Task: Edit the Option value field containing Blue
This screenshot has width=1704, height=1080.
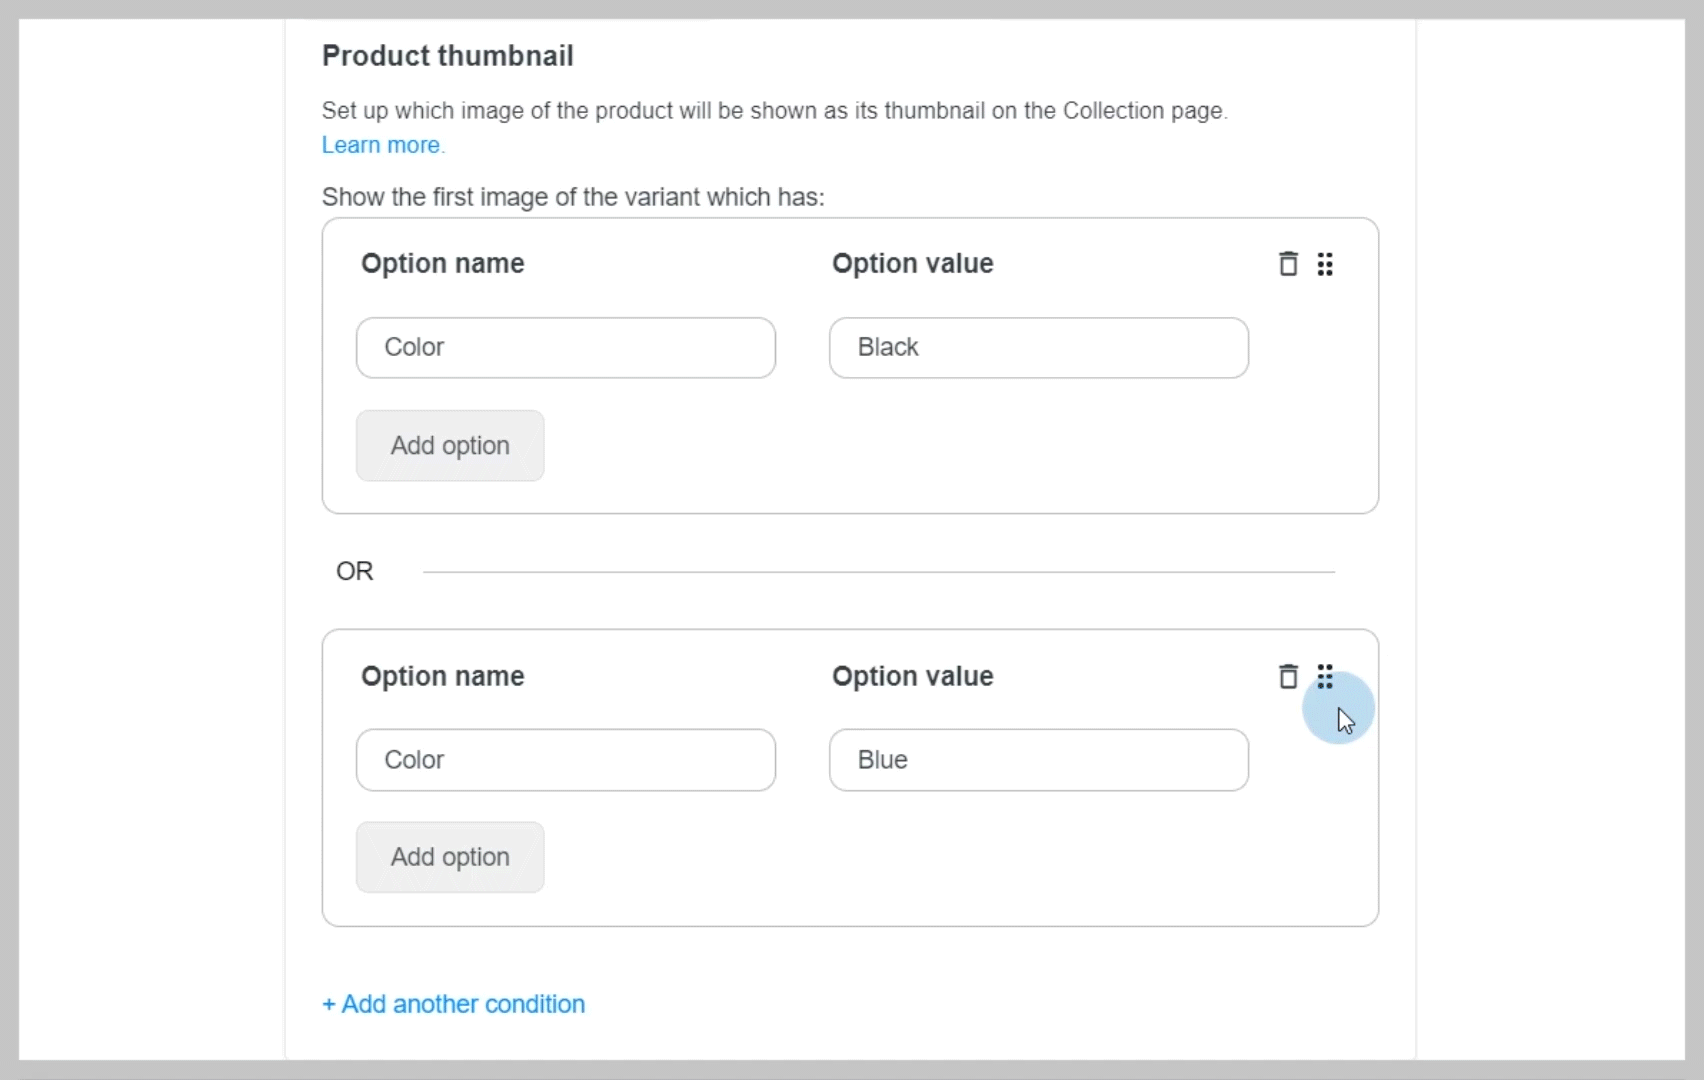Action: [1039, 760]
